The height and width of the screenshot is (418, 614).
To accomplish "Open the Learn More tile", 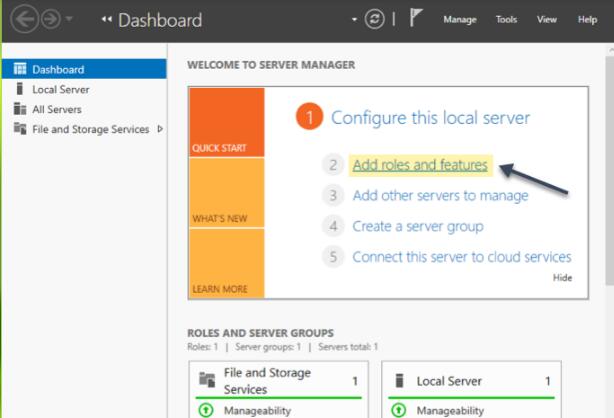I will pos(227,263).
